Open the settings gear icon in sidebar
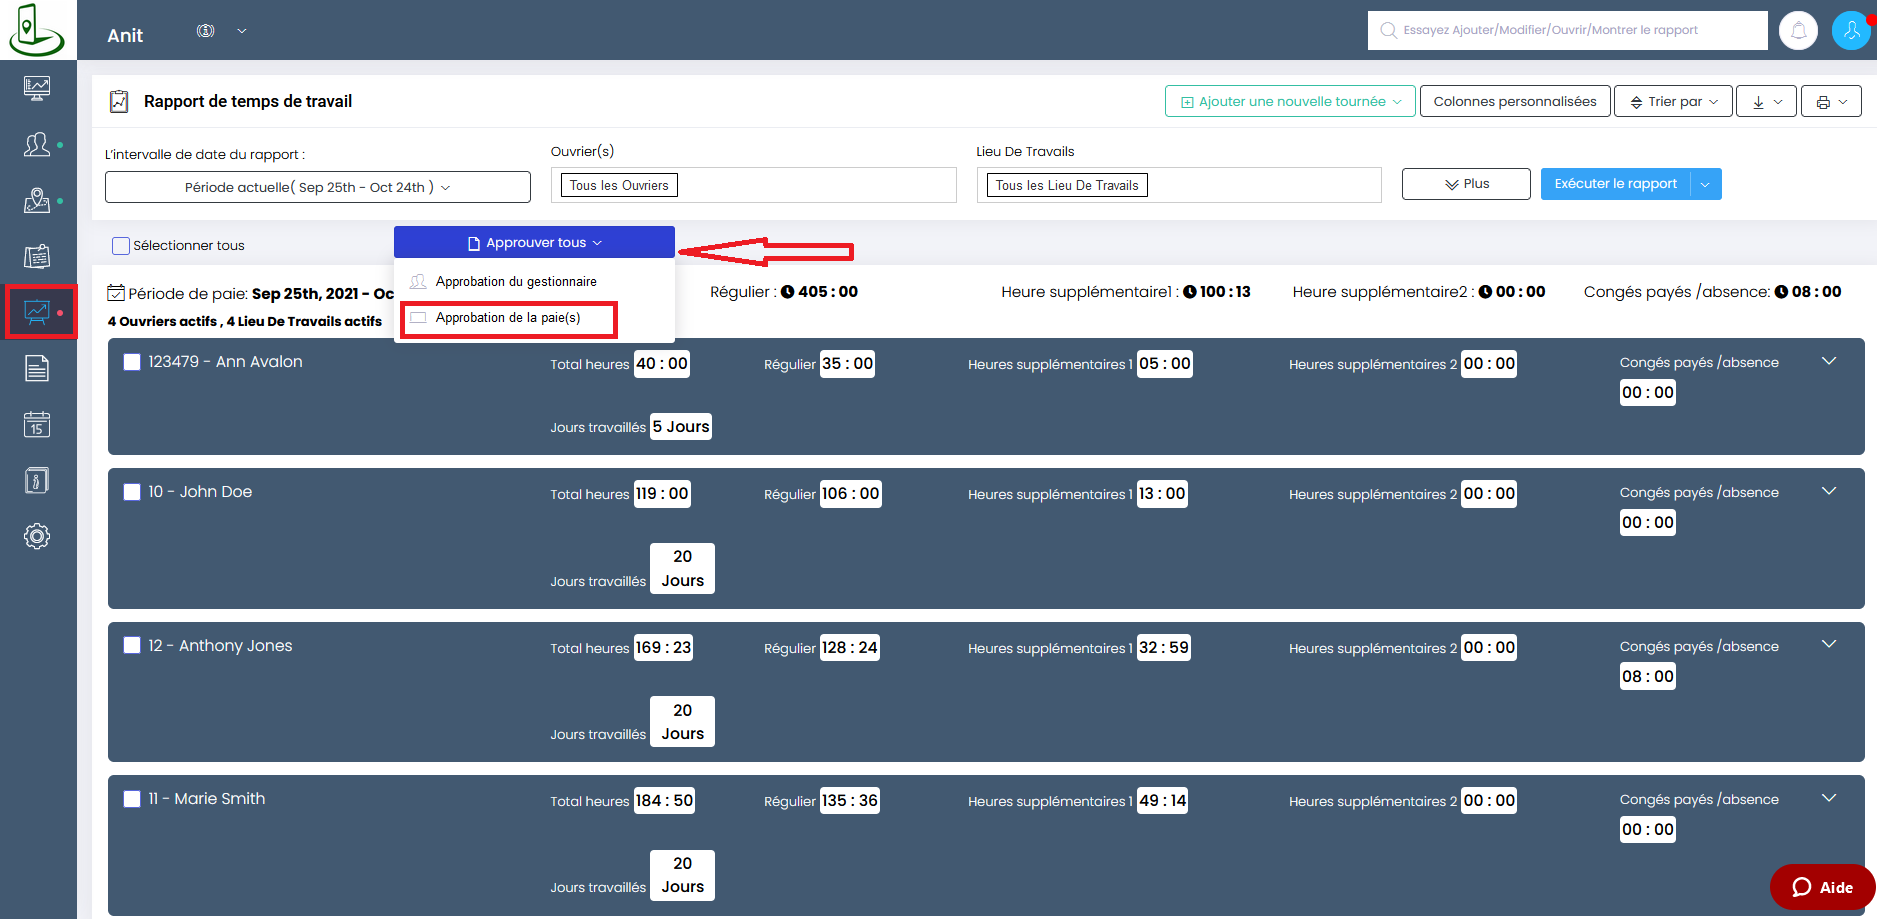This screenshot has height=919, width=1877. [37, 536]
